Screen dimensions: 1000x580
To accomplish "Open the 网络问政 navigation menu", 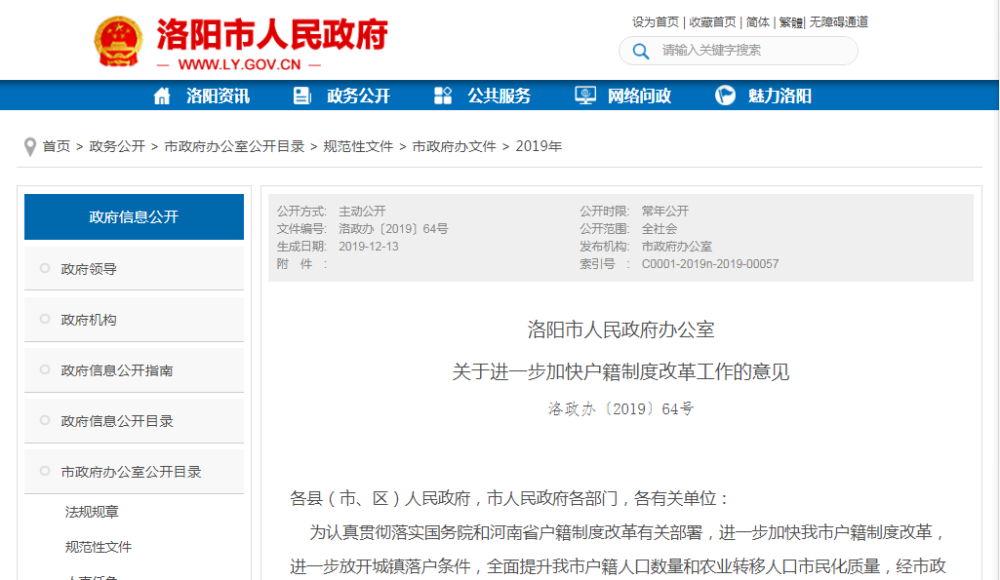I will pyautogui.click(x=639, y=96).
